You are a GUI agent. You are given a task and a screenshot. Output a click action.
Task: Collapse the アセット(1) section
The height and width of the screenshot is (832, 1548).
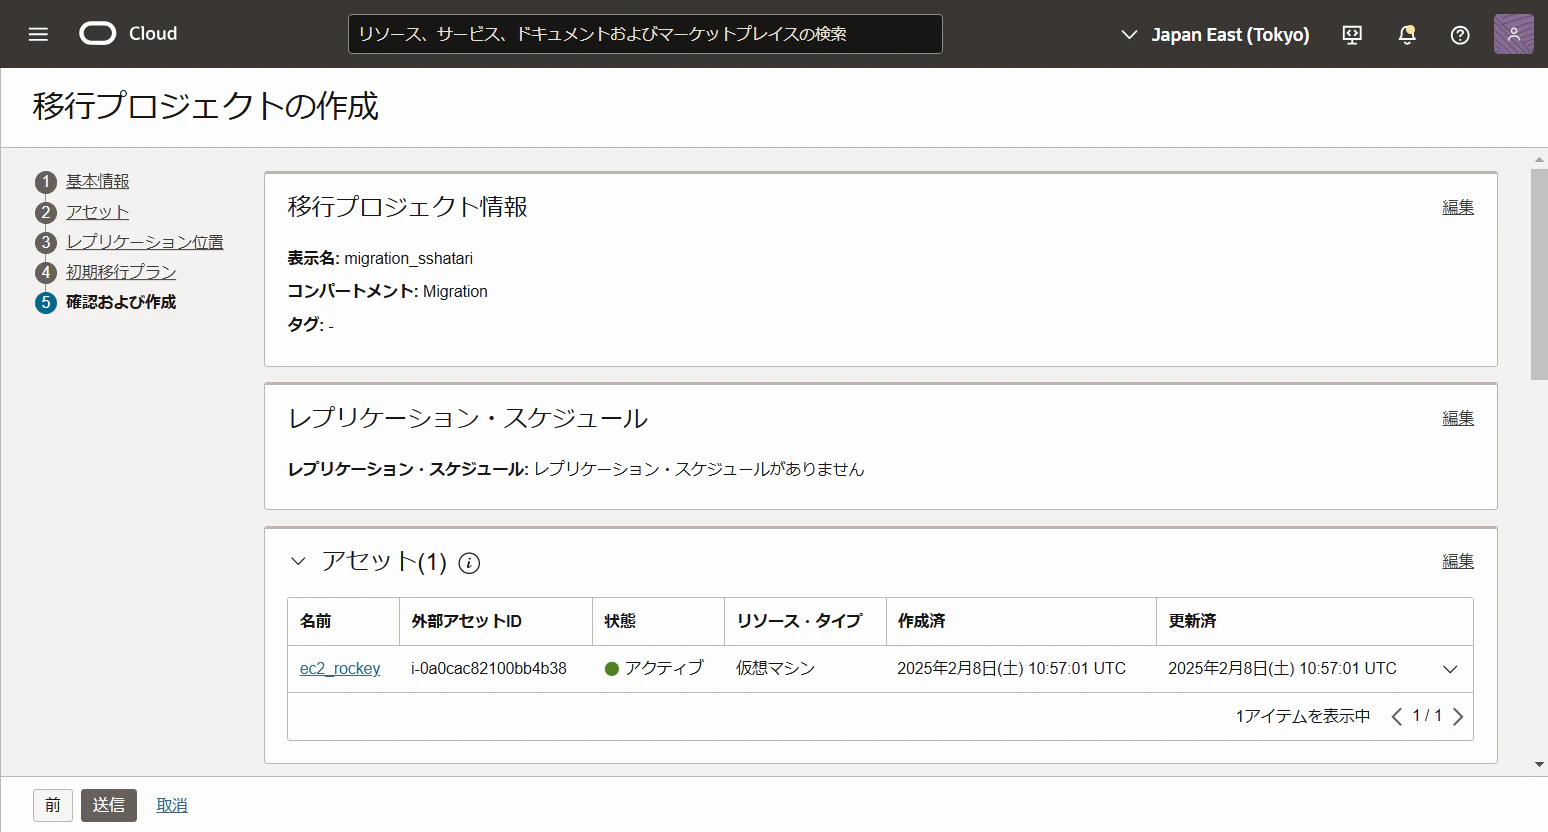[298, 561]
